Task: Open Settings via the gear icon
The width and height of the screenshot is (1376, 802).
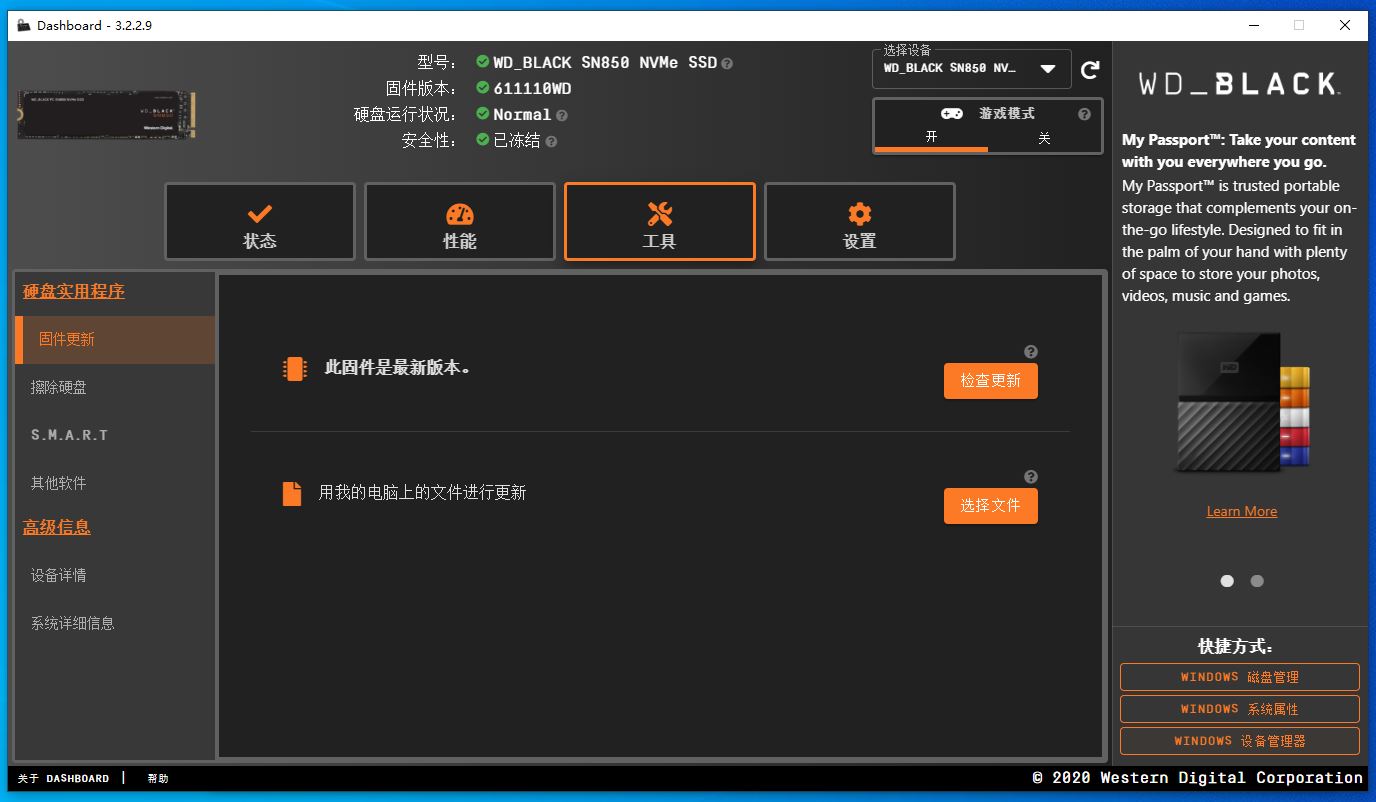Action: [859, 221]
